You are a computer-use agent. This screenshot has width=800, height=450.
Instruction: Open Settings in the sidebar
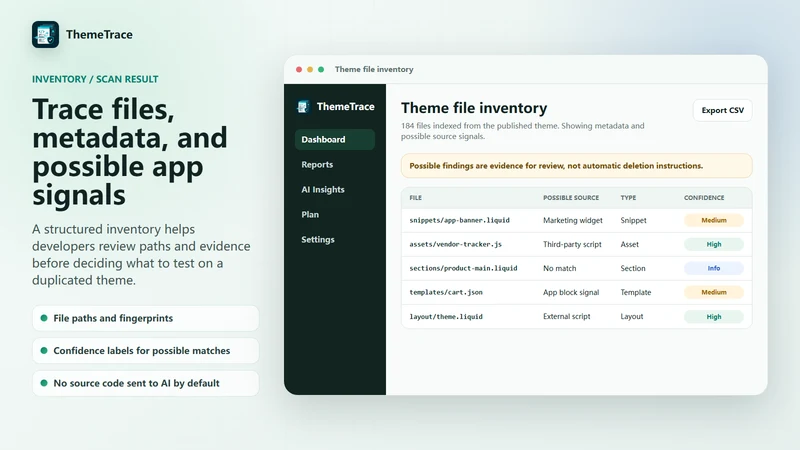317,239
